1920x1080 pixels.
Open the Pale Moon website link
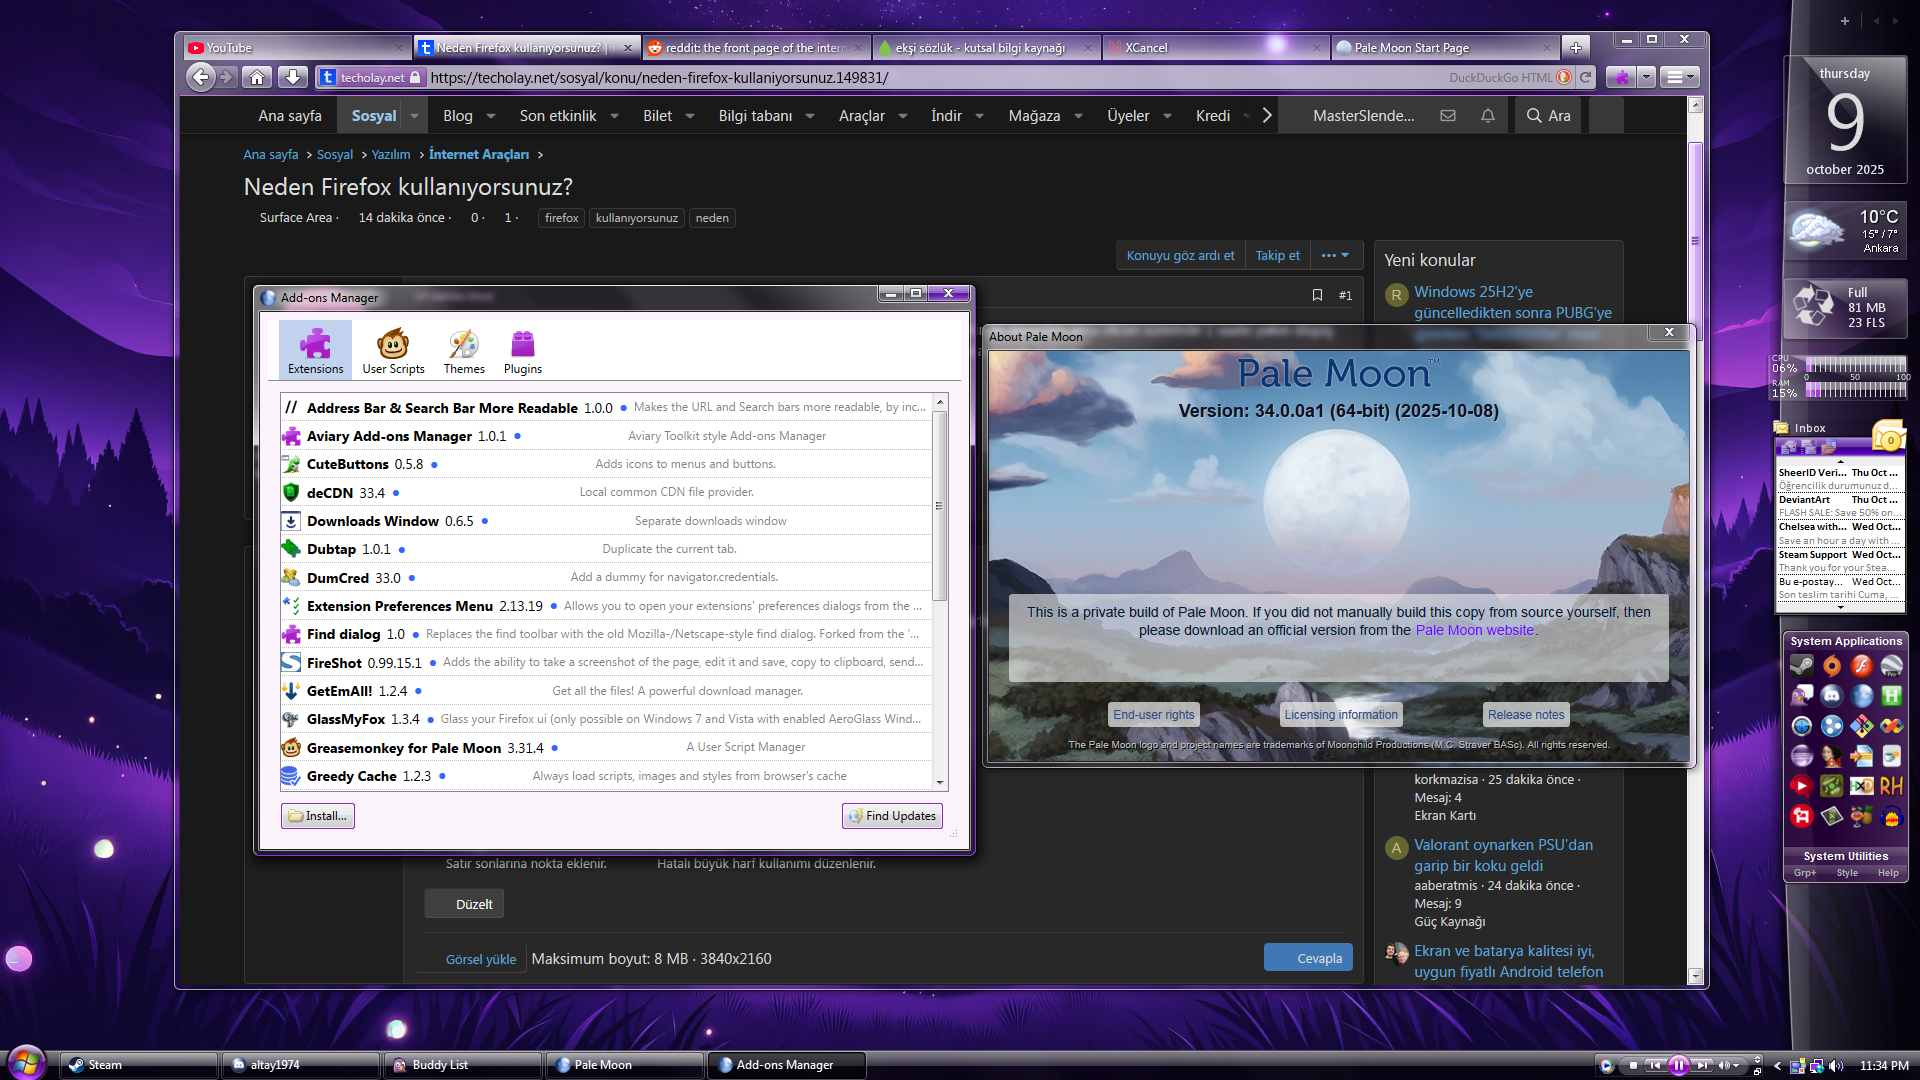[x=1474, y=630]
